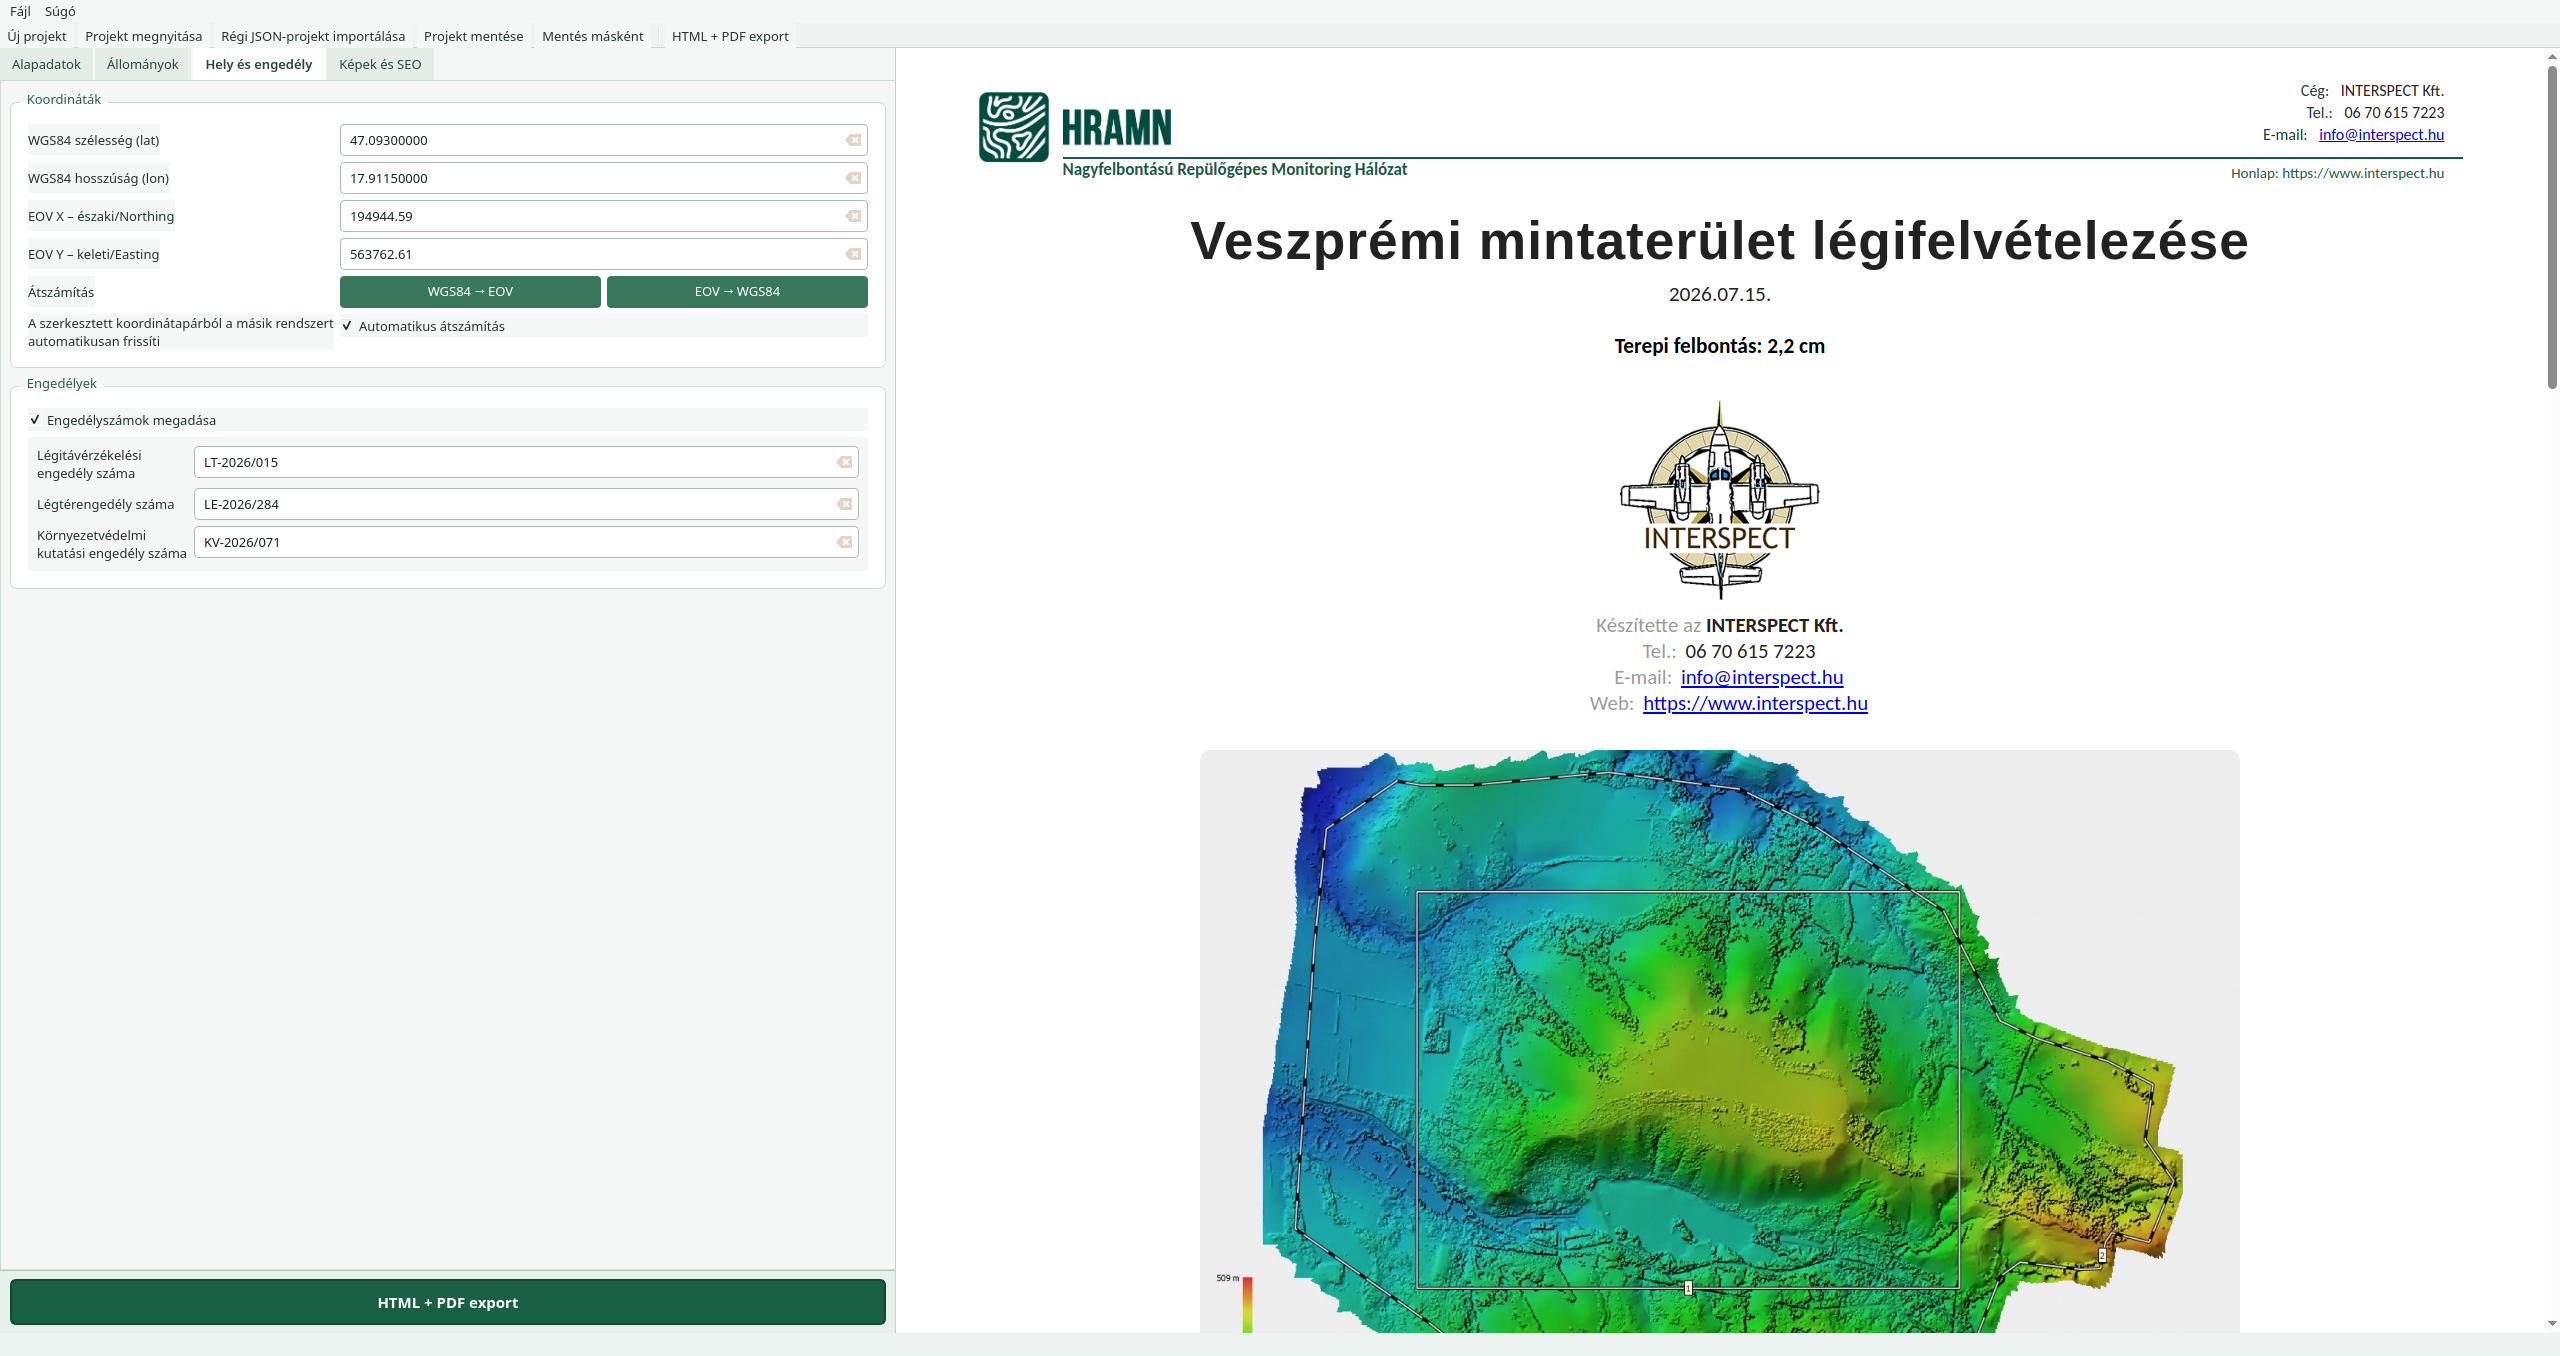This screenshot has width=2560, height=1356.
Task: Open https://www.interspect.hu web link
Action: [x=1755, y=703]
